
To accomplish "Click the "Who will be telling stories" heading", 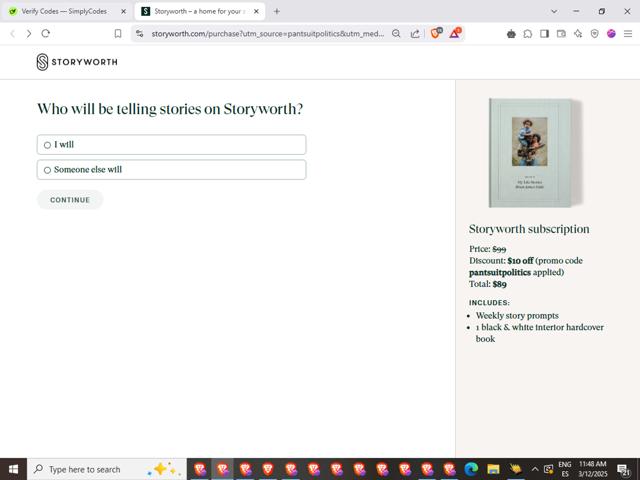I will (x=170, y=109).
